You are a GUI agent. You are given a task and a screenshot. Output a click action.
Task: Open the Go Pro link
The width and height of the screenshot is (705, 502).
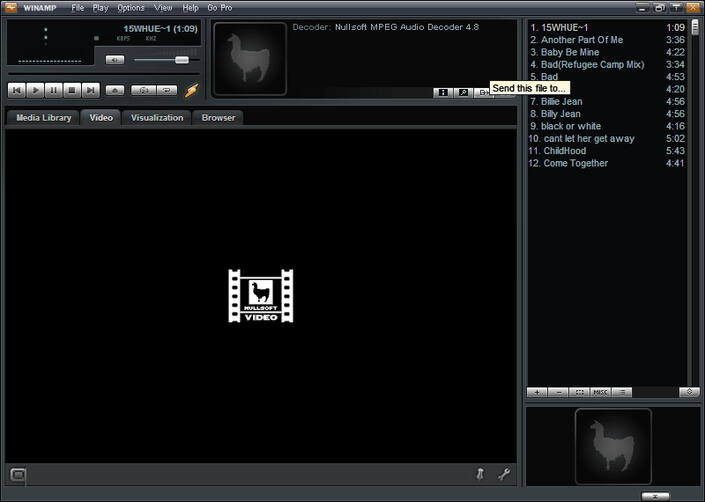coord(220,8)
